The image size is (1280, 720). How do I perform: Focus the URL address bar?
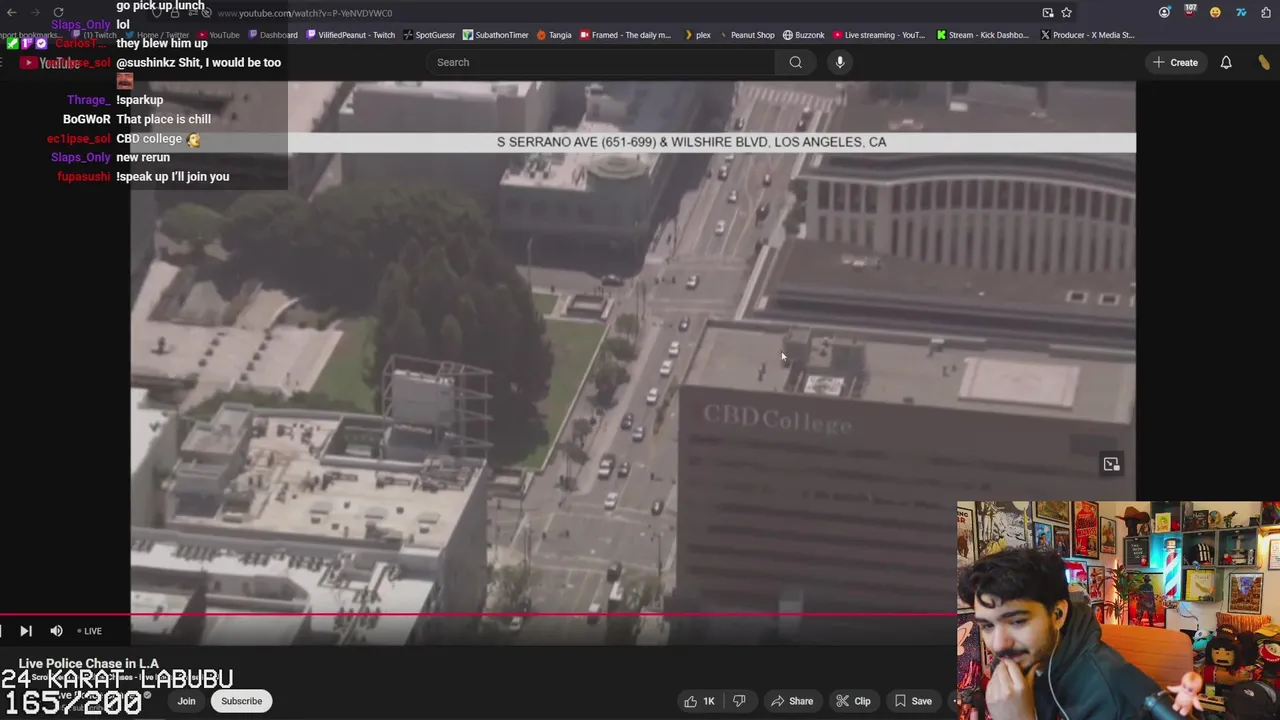tap(620, 13)
